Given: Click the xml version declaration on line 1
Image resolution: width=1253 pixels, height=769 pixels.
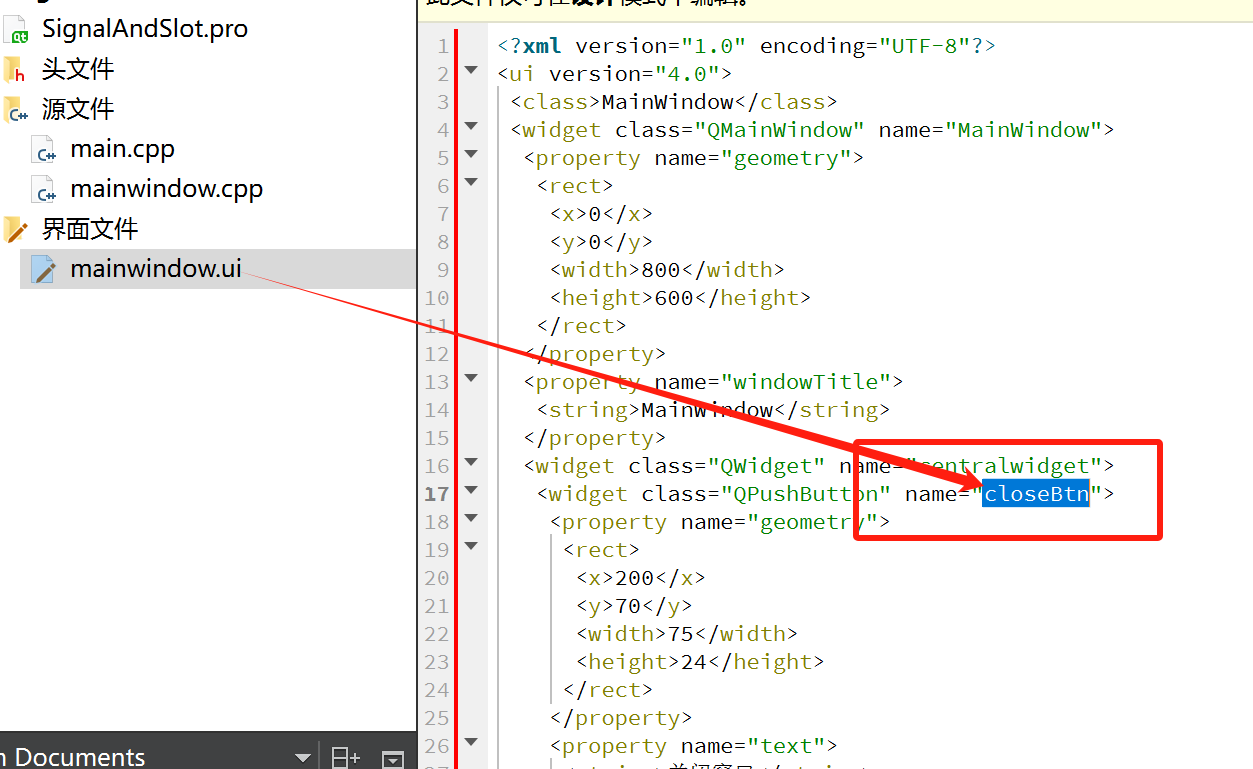Looking at the screenshot, I should pos(746,45).
